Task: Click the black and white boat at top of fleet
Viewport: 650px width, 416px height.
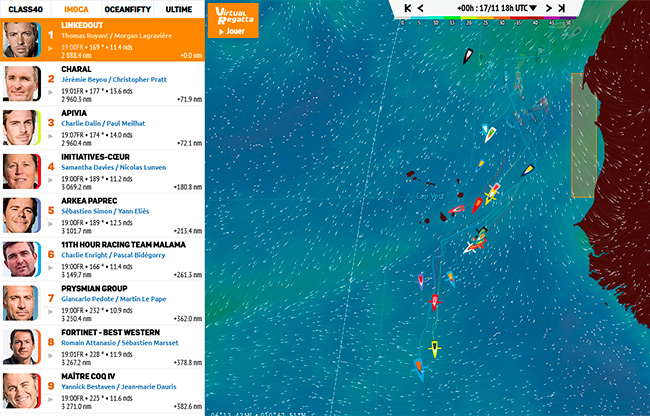Action: pos(468,56)
